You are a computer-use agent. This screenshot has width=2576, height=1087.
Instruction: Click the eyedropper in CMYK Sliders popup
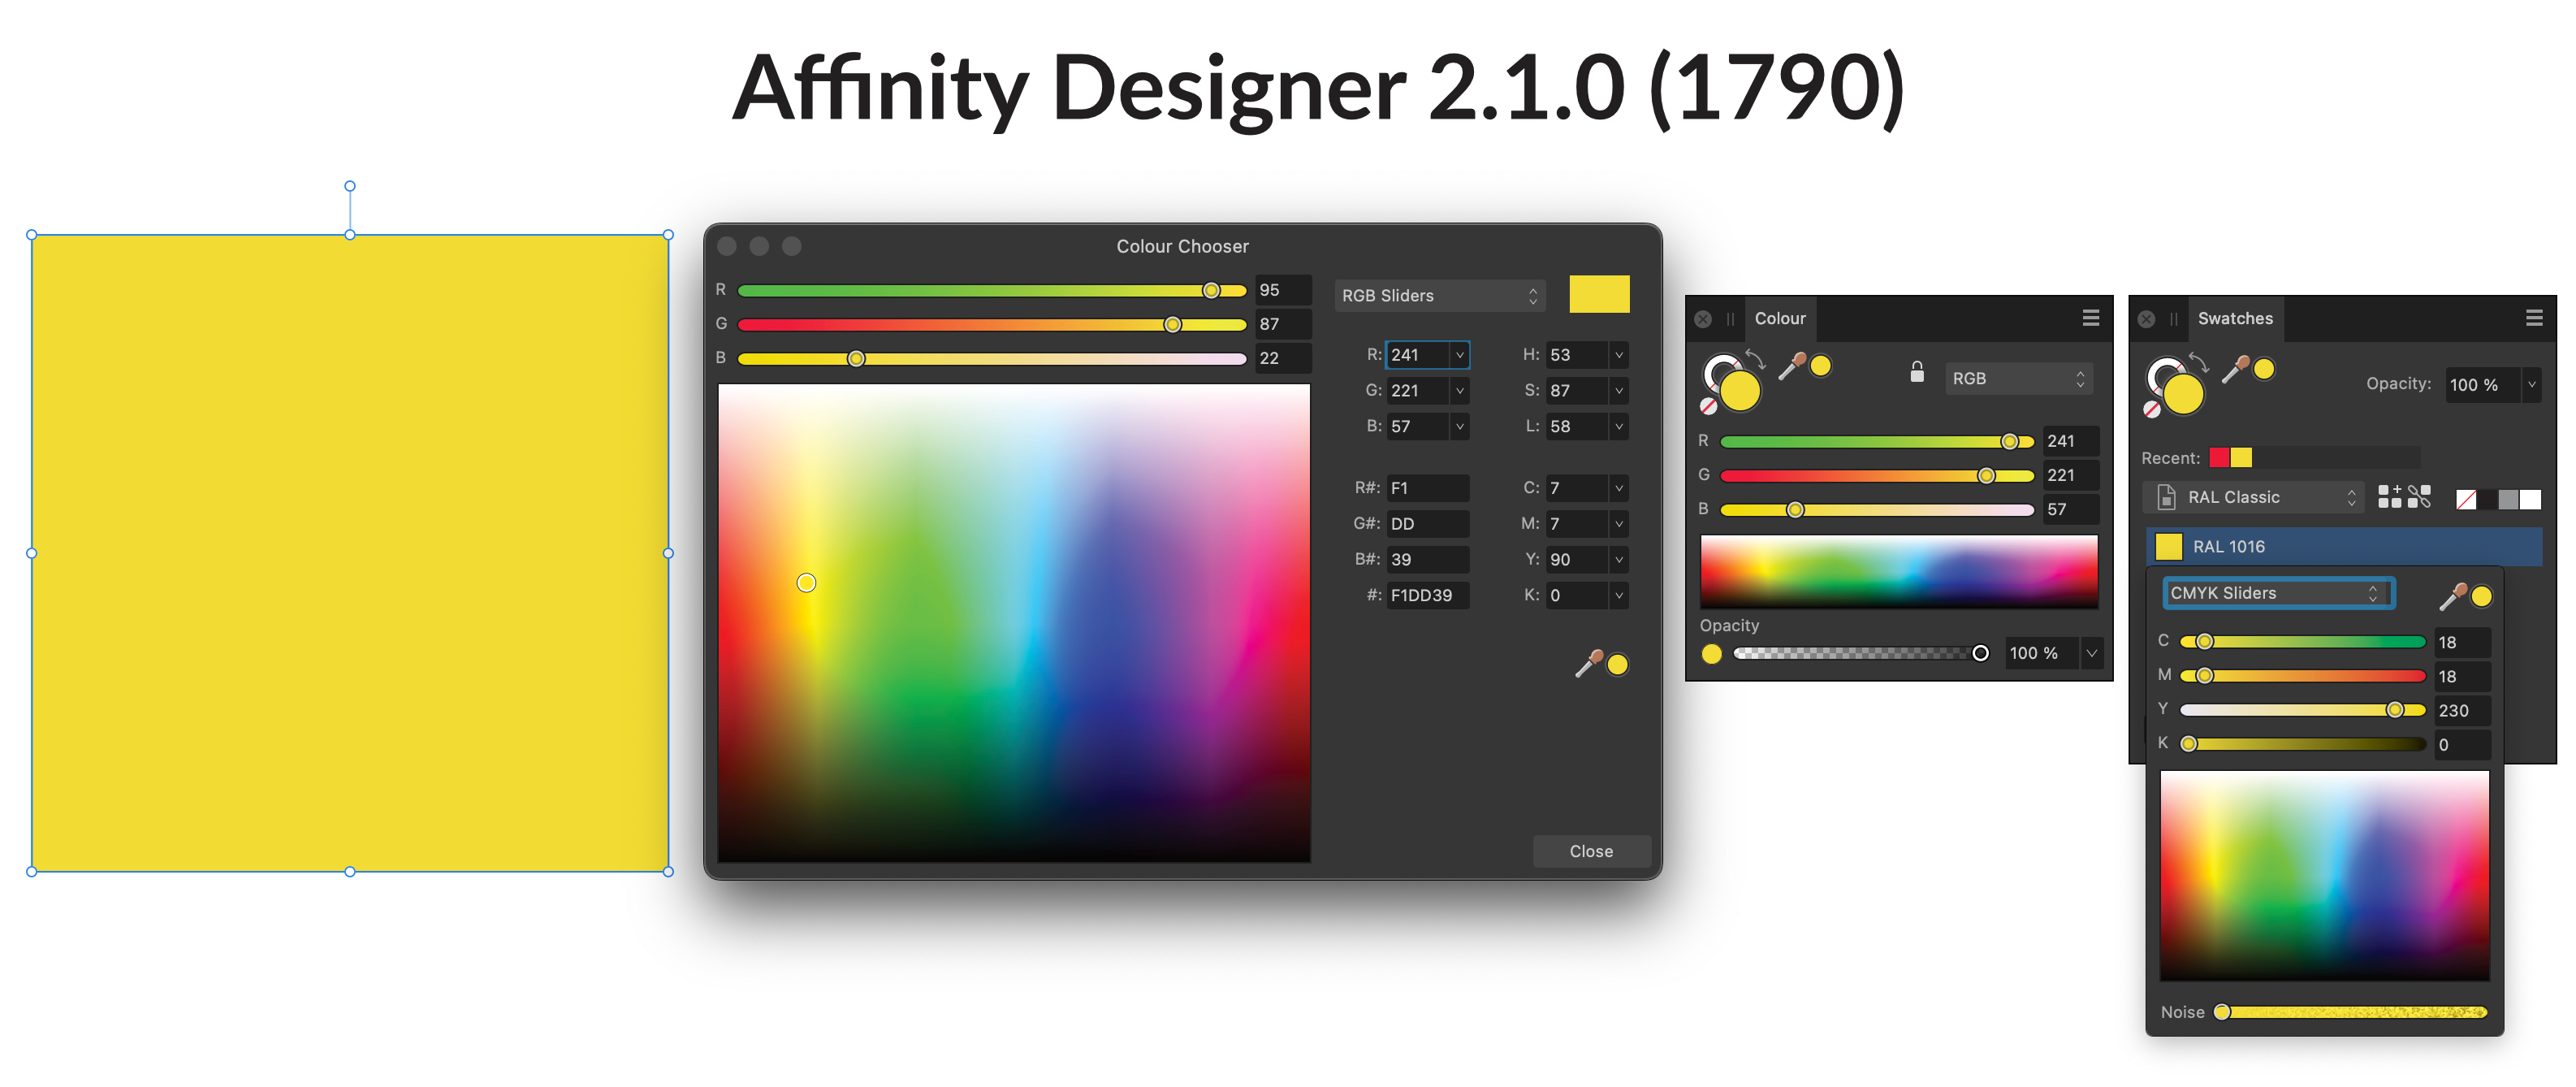click(2453, 596)
